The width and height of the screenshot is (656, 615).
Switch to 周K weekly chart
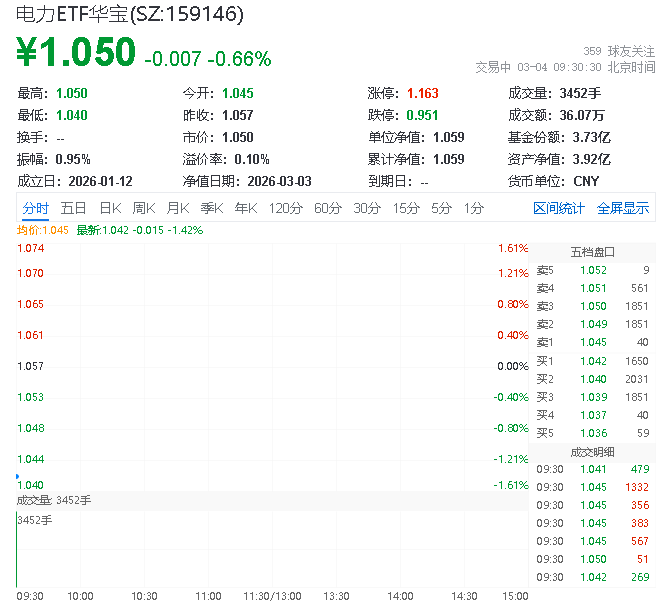coord(143,208)
